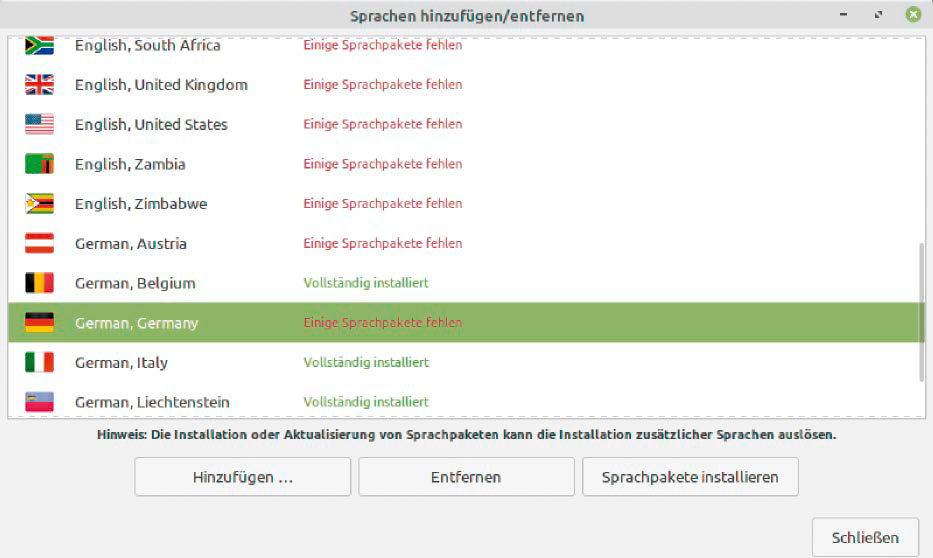Click missing packages status for Austria
Viewport: 933px width, 558px height.
click(383, 243)
